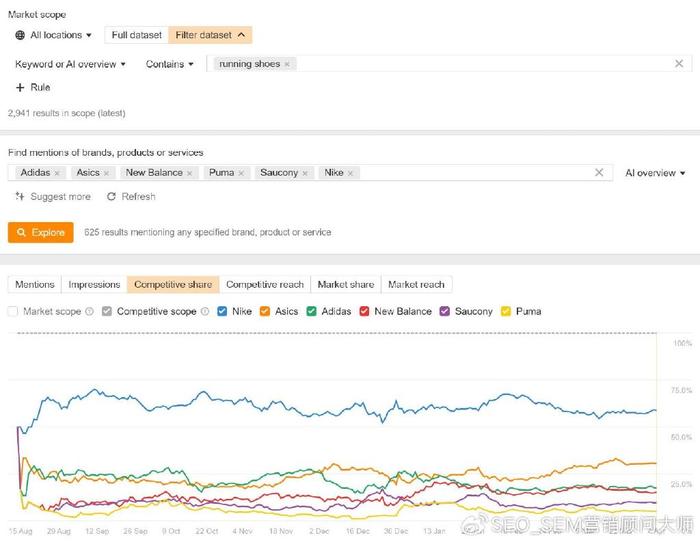Select the Competitive share tab
The image size is (700, 542).
click(173, 284)
